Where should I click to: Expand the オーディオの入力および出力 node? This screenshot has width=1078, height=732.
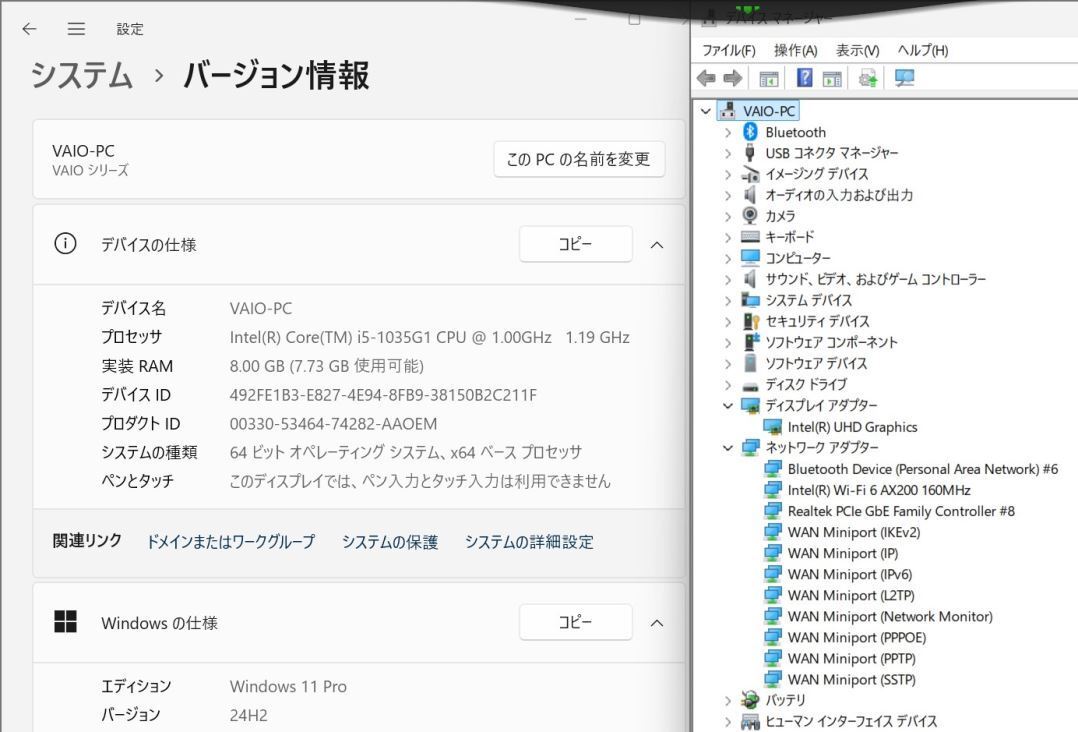(x=728, y=195)
